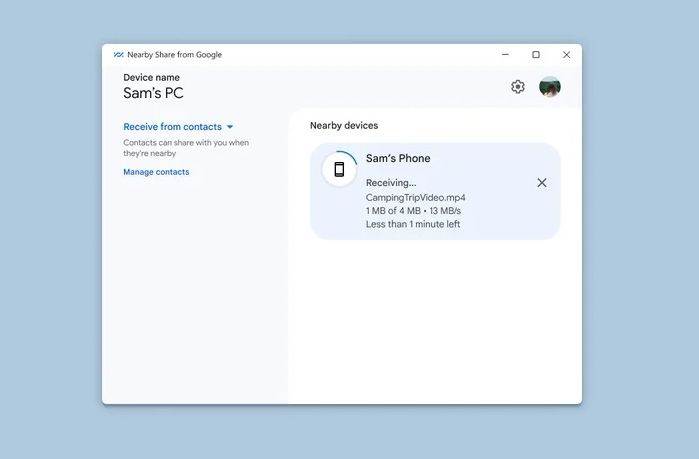Click the 1 MB of 4 MB transfer speed line
699x459 pixels.
coord(413,211)
